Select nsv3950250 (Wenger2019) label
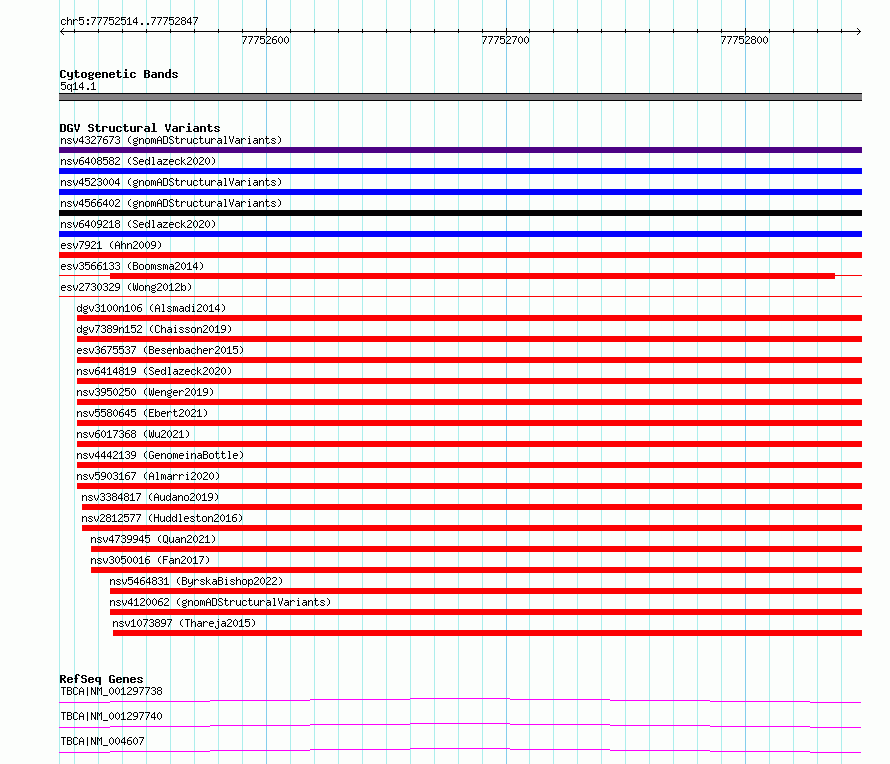The height and width of the screenshot is (764, 890). 145,392
